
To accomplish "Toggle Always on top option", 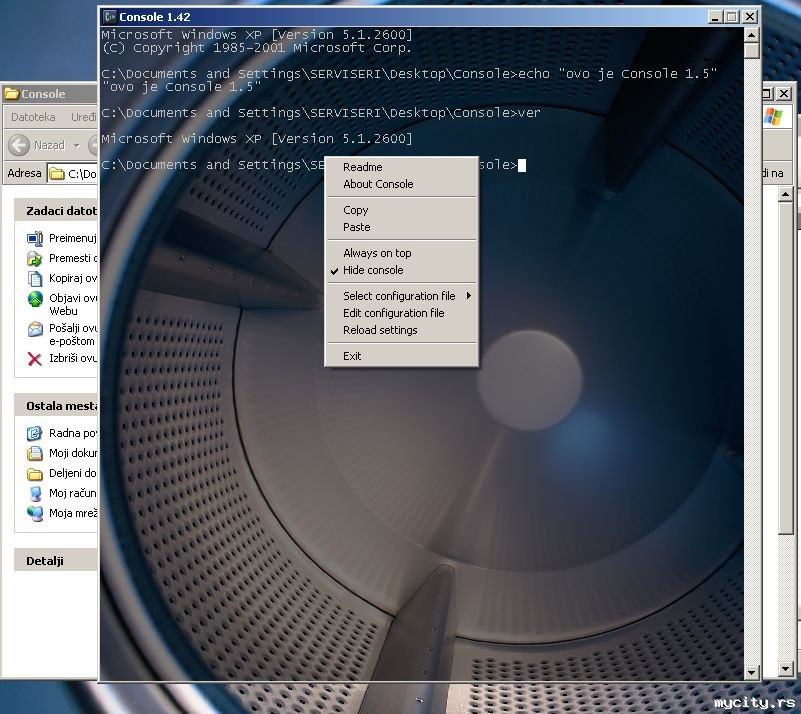I will [377, 253].
